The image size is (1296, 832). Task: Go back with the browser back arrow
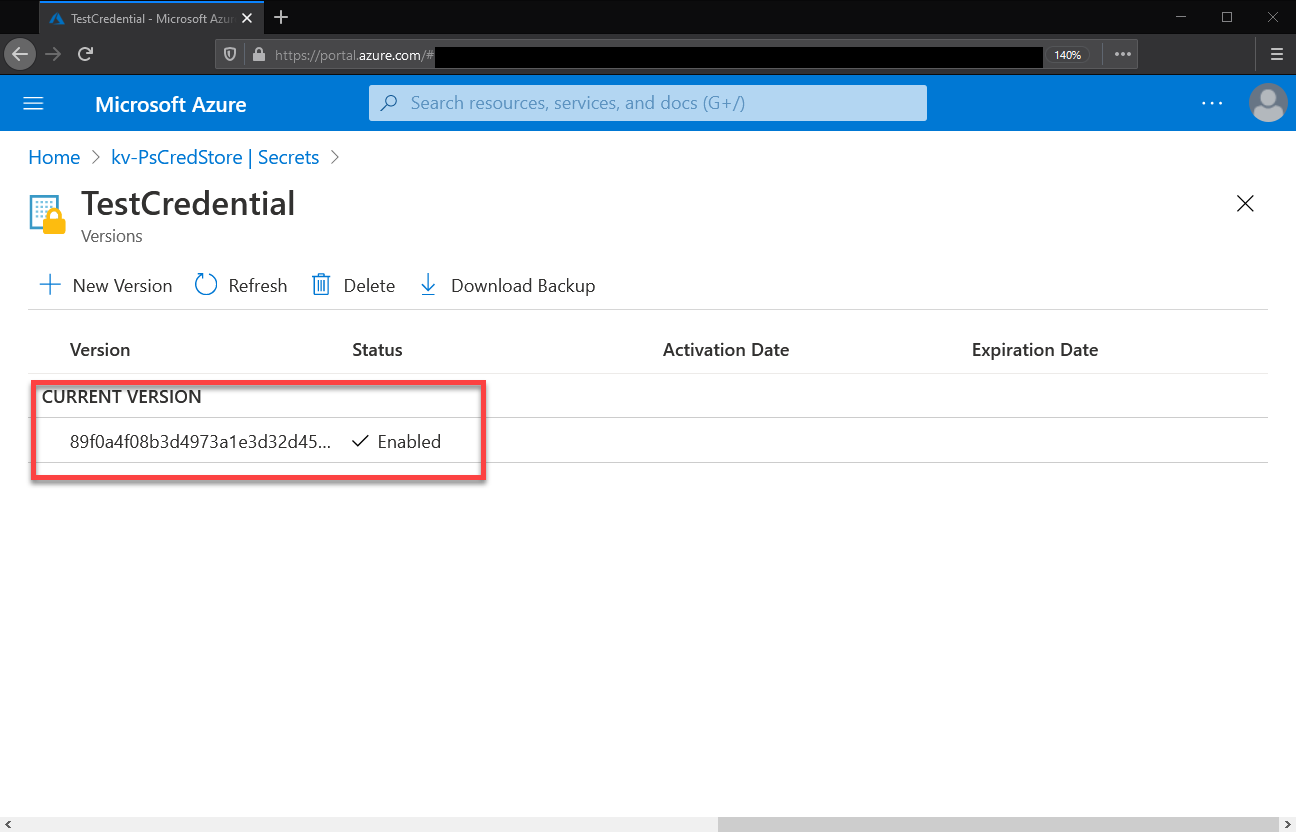20,54
